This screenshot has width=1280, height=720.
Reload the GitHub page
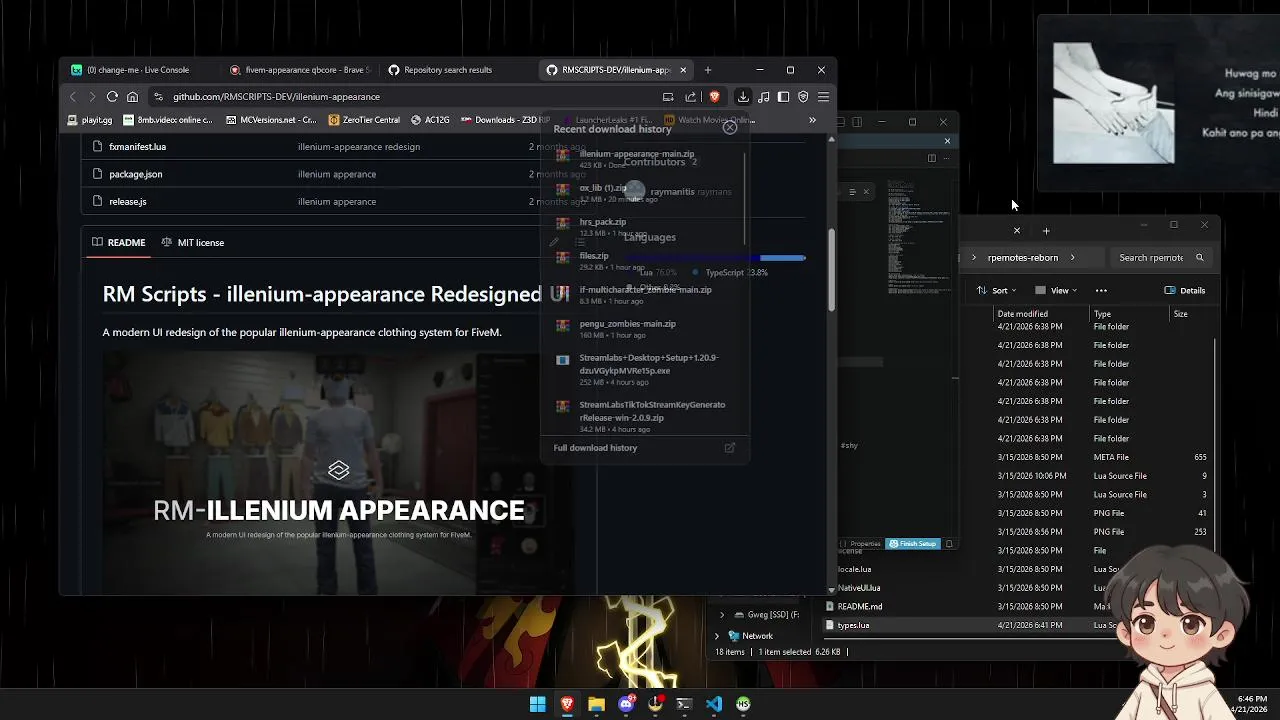pyautogui.click(x=112, y=97)
